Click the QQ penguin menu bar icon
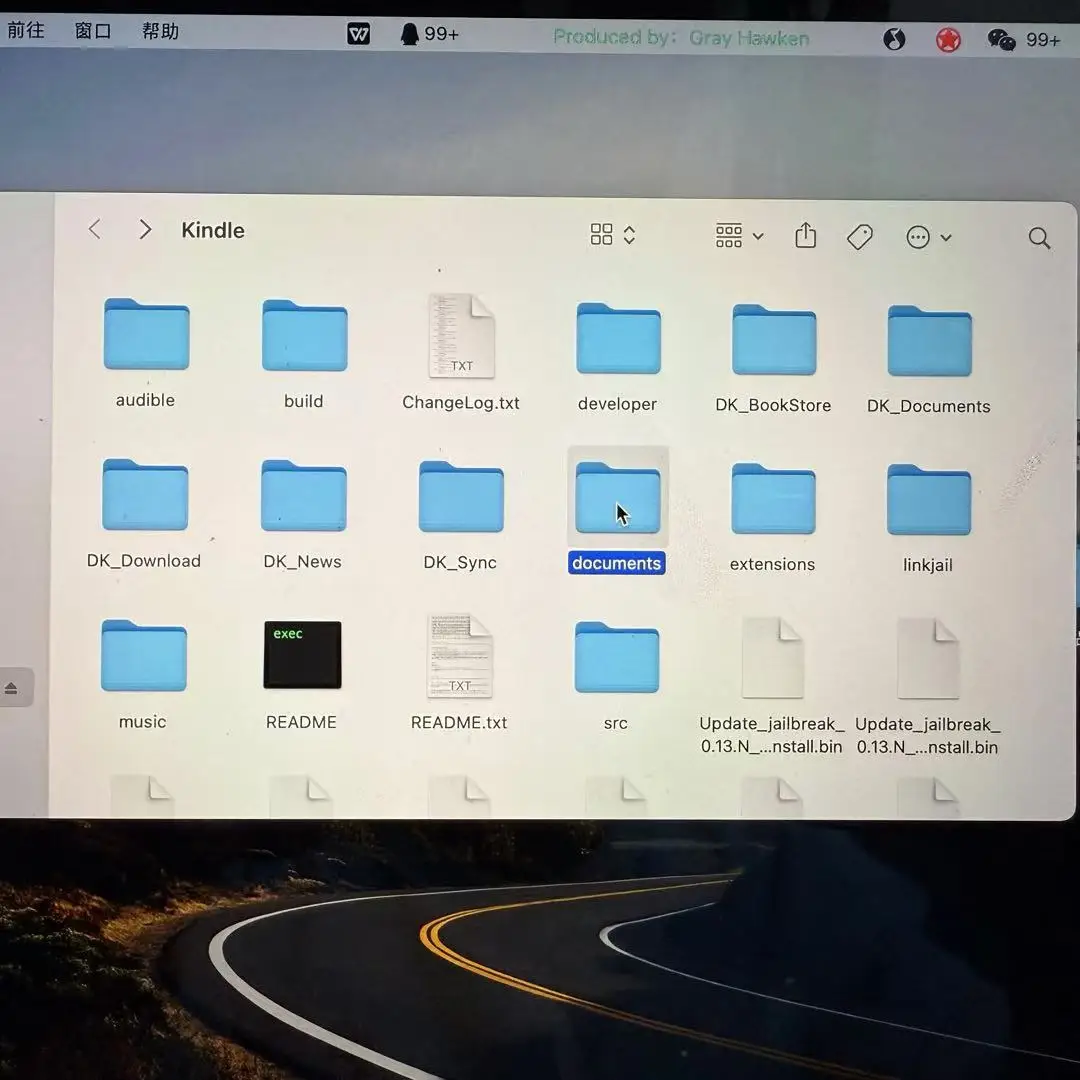Image resolution: width=1080 pixels, height=1080 pixels. coord(410,34)
